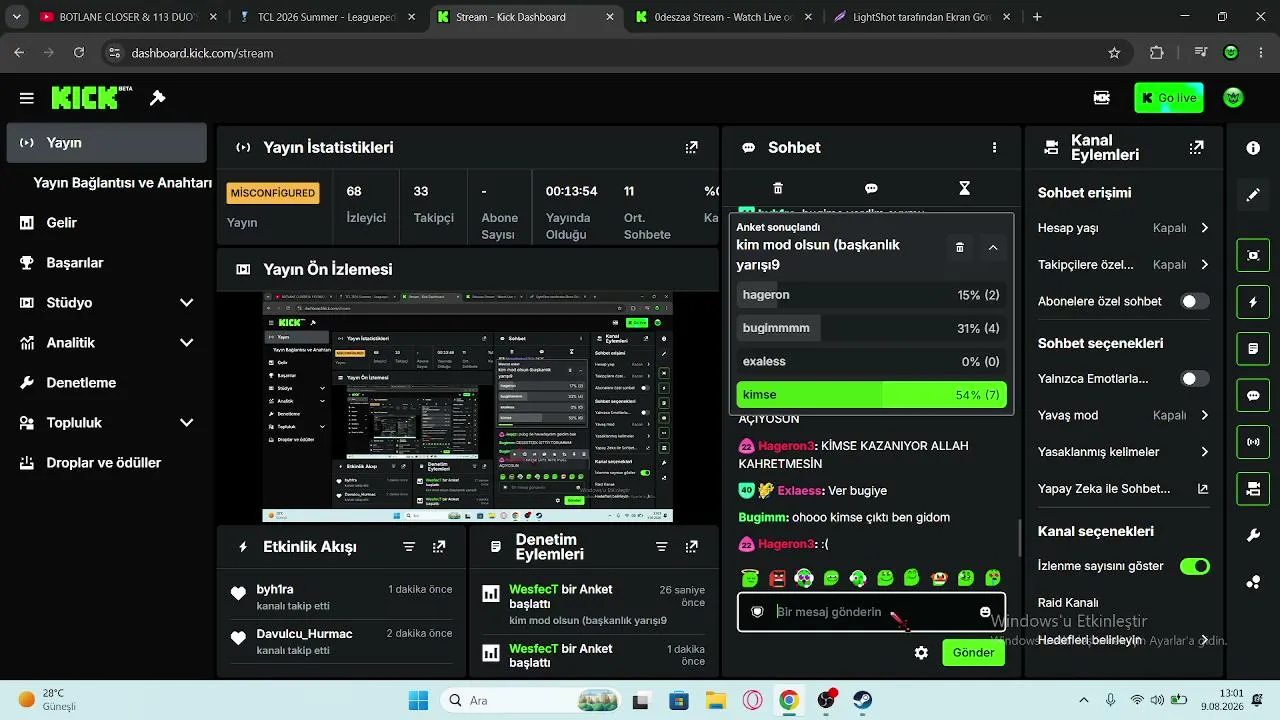Delete the poll using its trash icon
1280x720 pixels.
[960, 247]
